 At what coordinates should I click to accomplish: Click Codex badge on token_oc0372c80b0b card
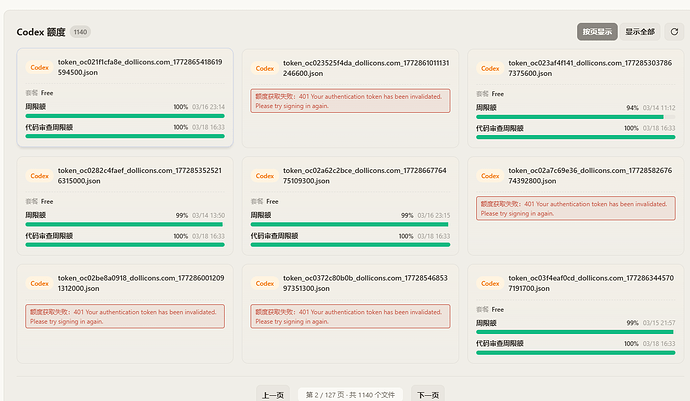(265, 283)
